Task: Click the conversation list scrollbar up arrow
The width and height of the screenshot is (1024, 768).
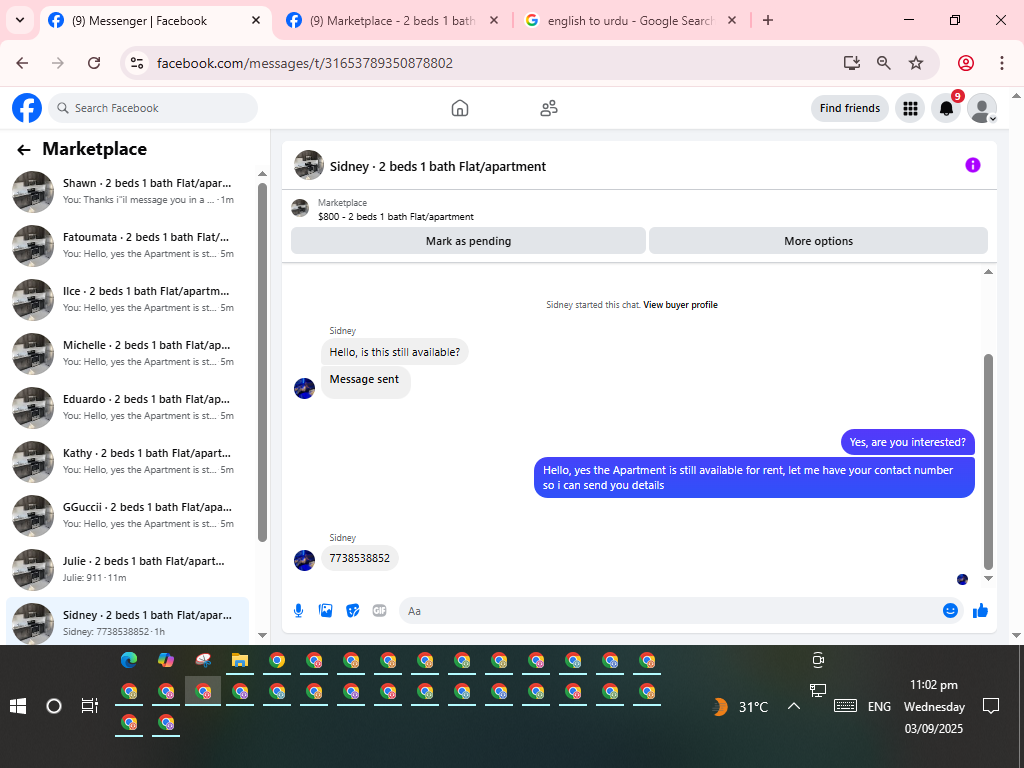Action: [x=263, y=174]
